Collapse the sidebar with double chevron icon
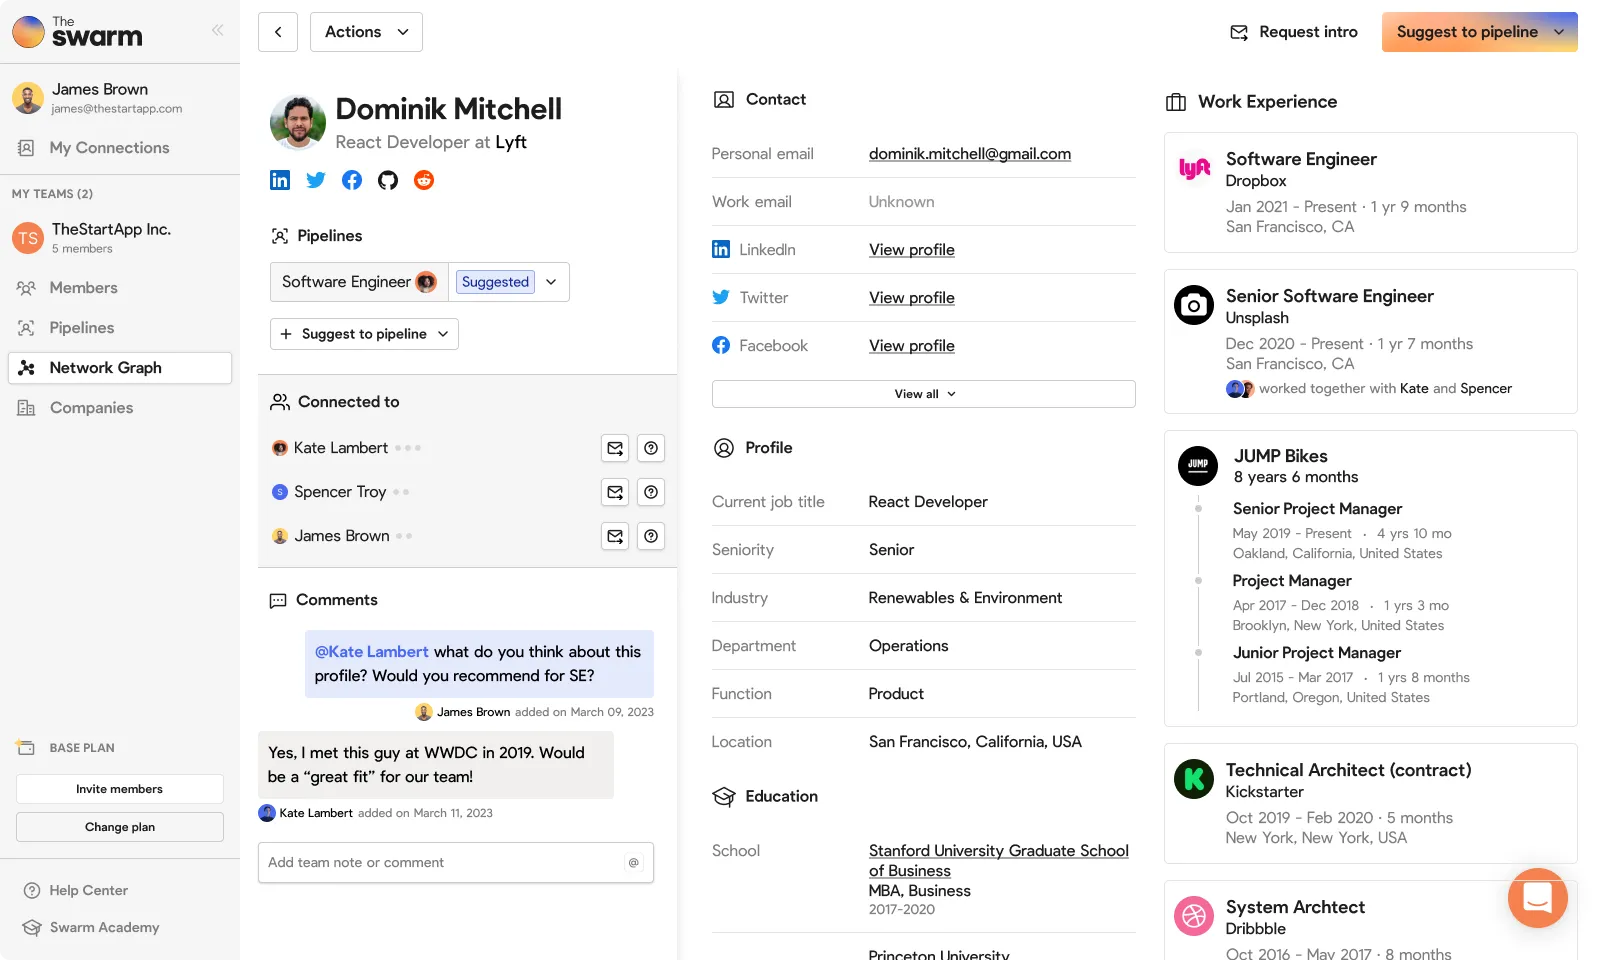 point(217,30)
